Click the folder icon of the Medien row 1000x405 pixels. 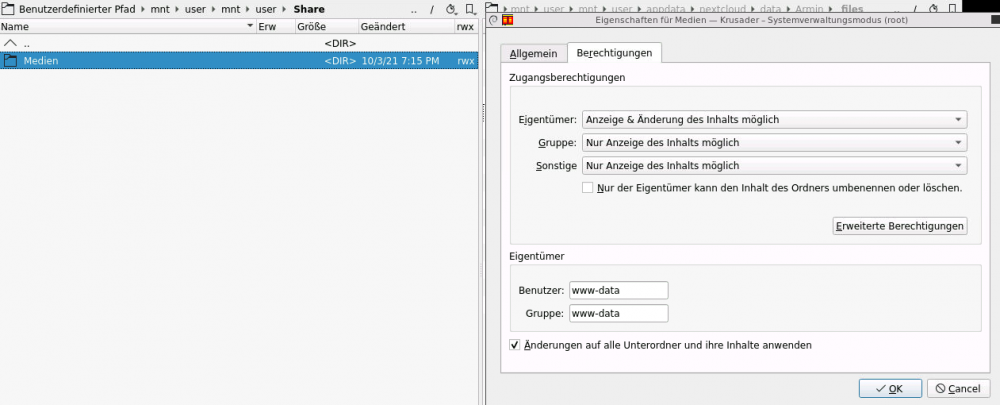[x=10, y=61]
